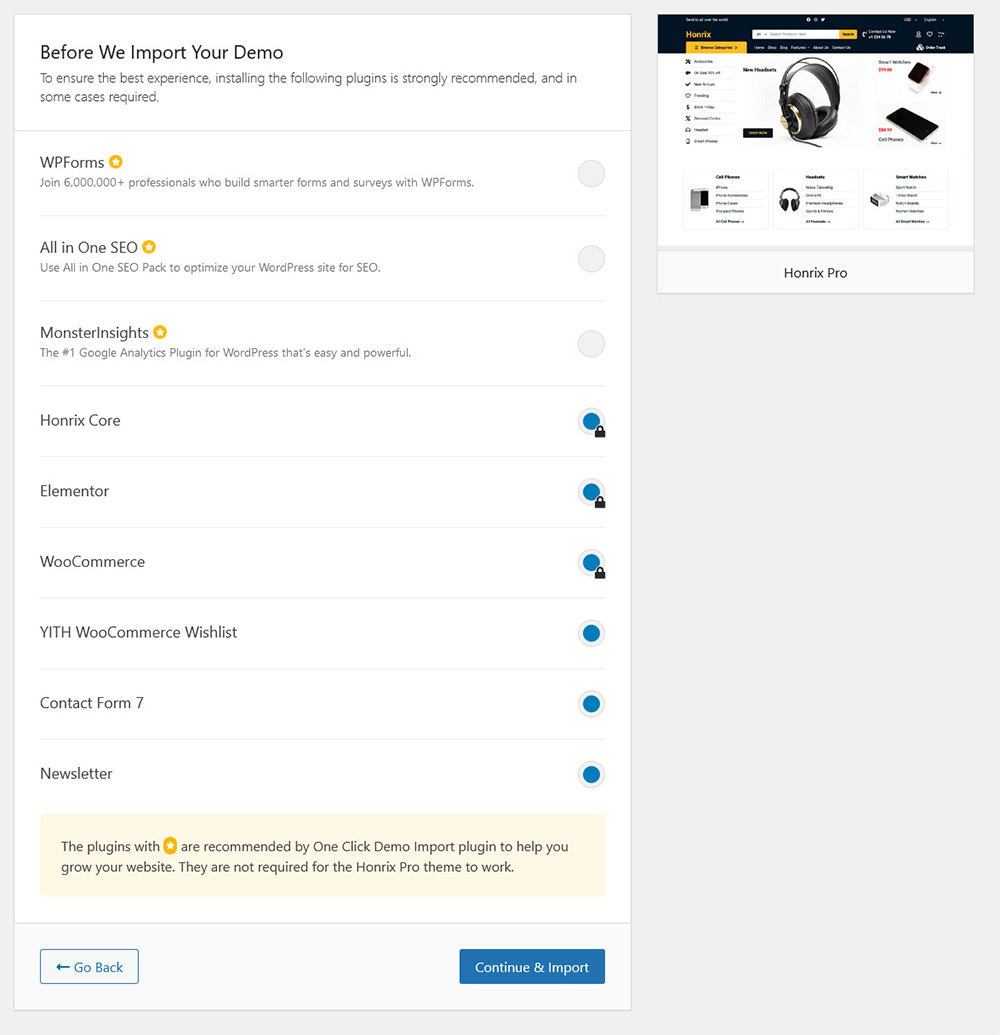1000x1035 pixels.
Task: Click the star badge beside All in One SEO
Action: pyautogui.click(x=149, y=247)
